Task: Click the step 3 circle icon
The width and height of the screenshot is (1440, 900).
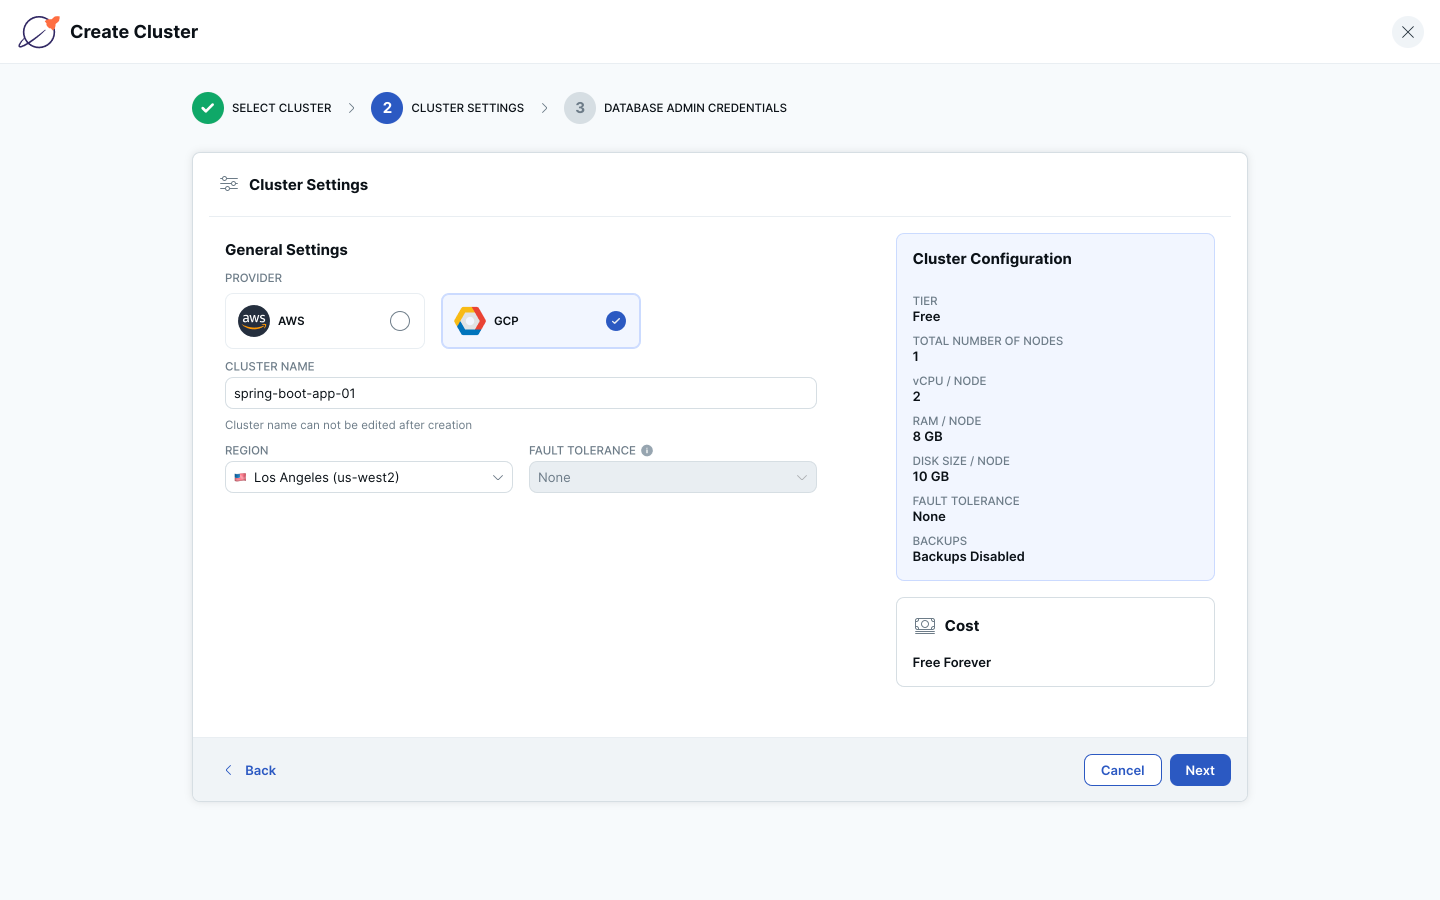Action: click(x=580, y=108)
